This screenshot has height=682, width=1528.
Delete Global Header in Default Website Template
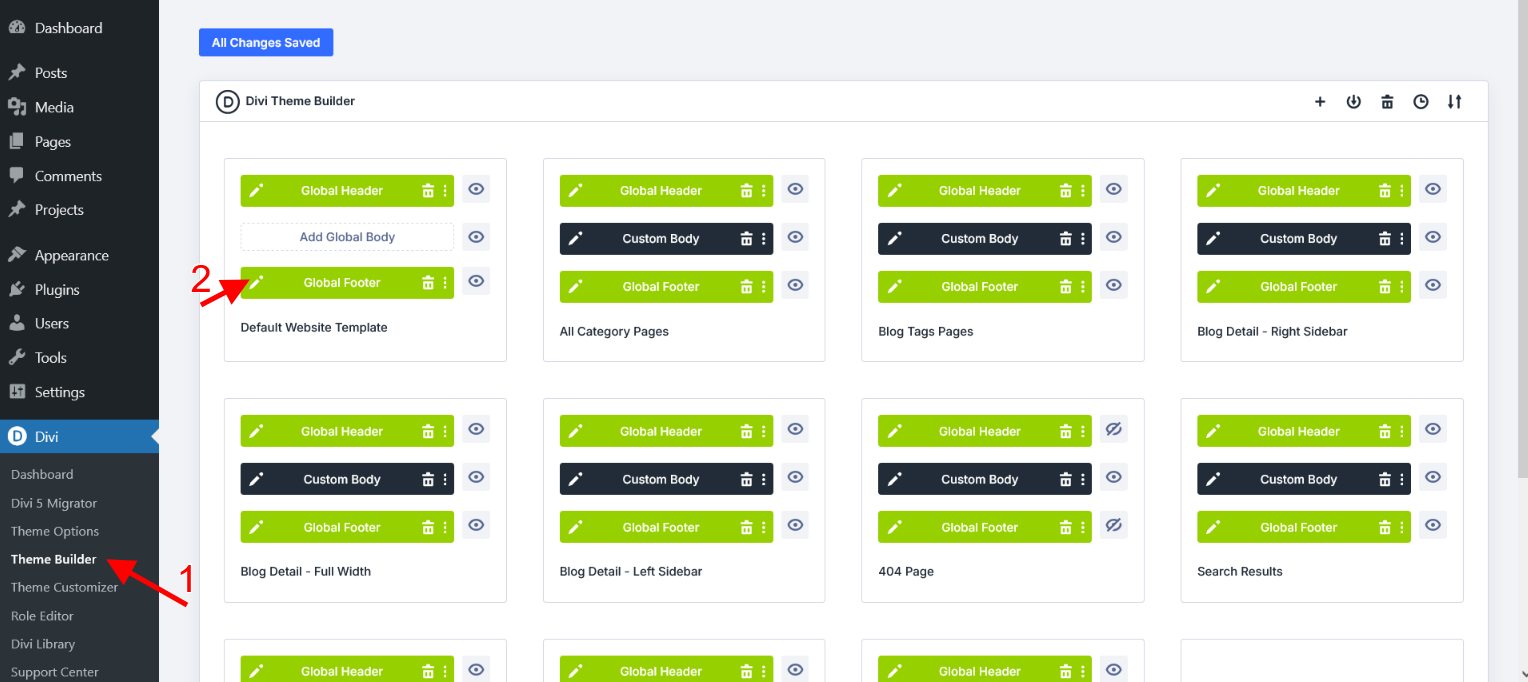428,191
